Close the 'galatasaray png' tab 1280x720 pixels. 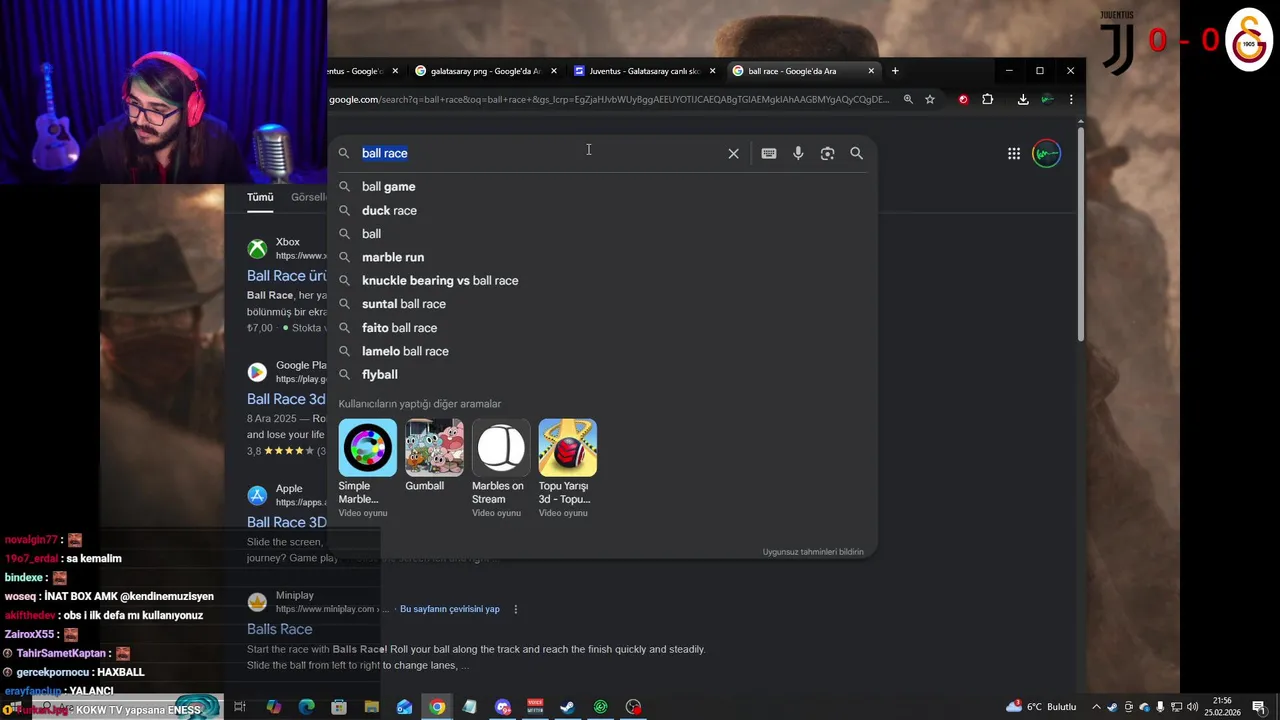(x=554, y=71)
